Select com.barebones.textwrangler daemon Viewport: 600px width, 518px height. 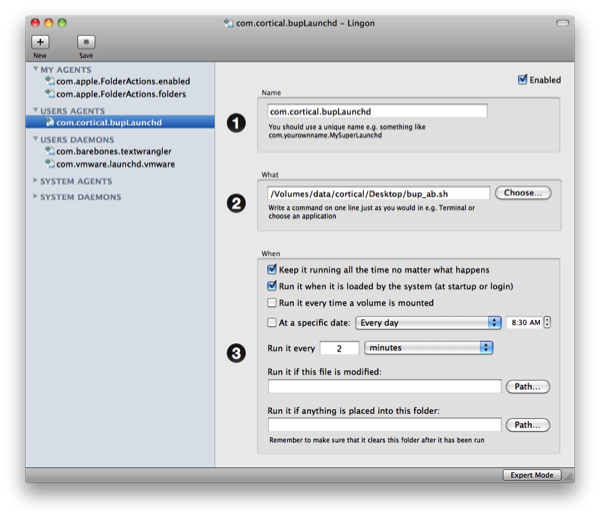pos(114,151)
